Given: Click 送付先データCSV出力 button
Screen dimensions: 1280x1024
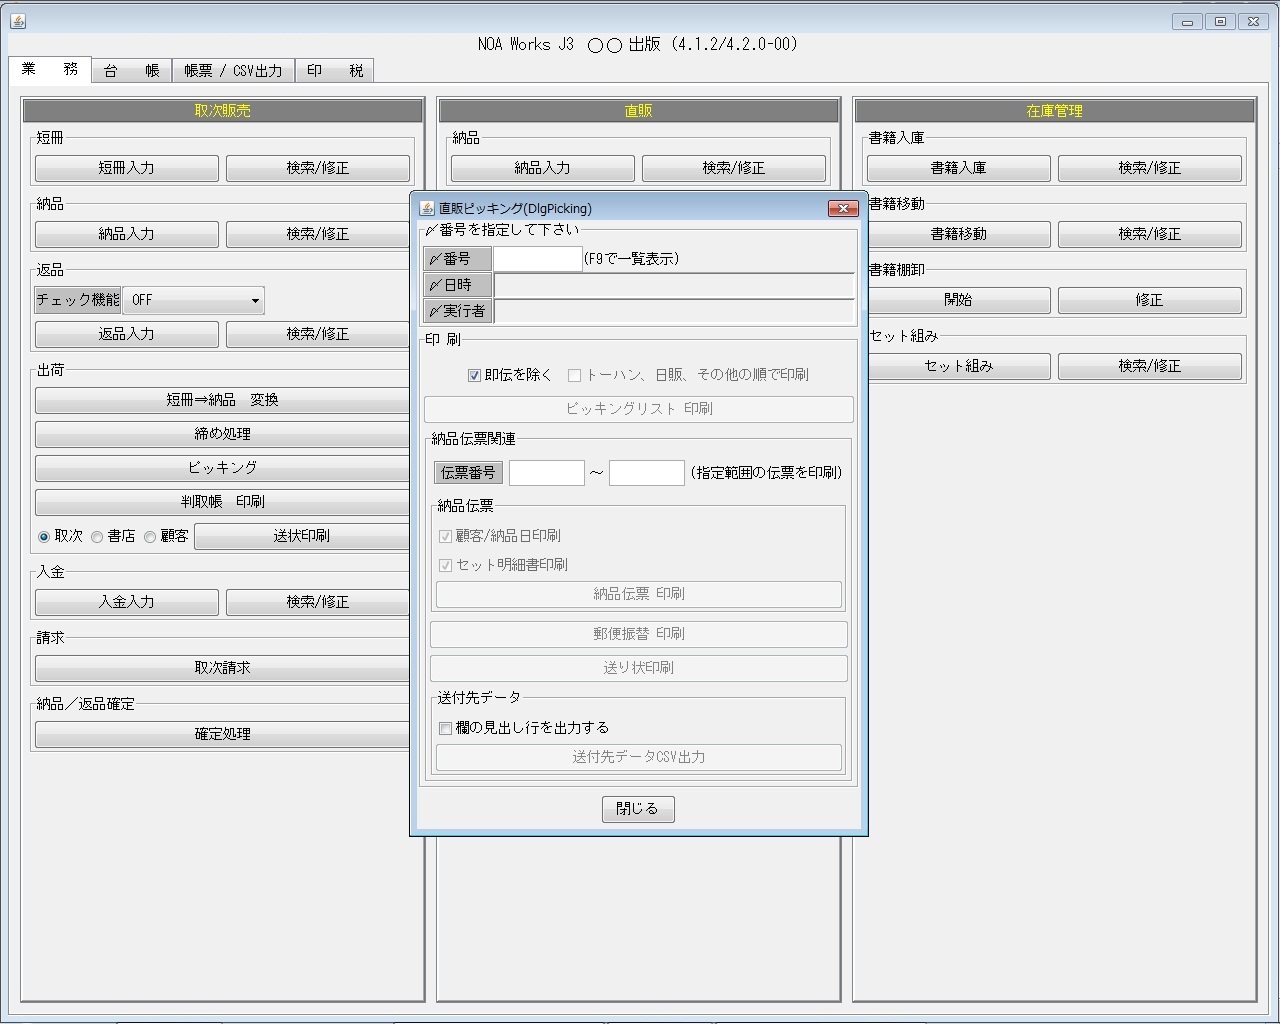Looking at the screenshot, I should [639, 757].
